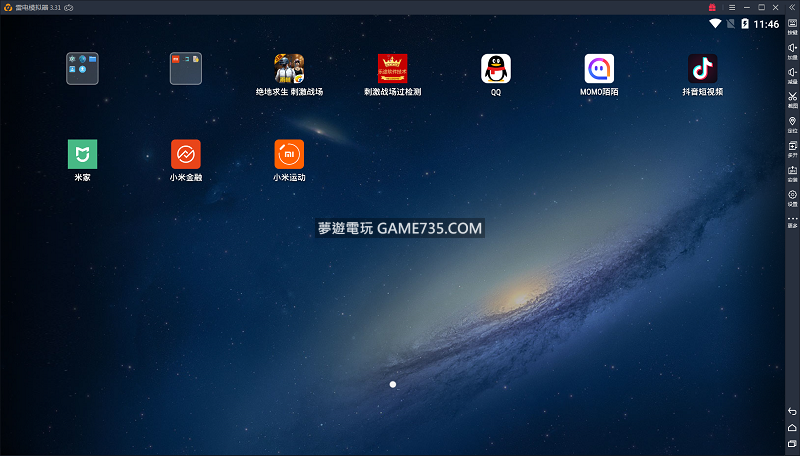The image size is (800, 456).
Task: Click the gamepad icon beside the emulator title
Action: point(69,8)
